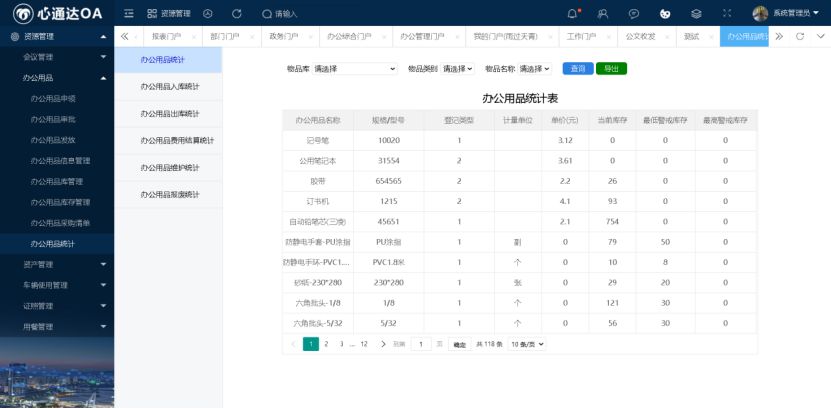This screenshot has height=409, width=831.
Task: Open the notification bell icon
Action: pyautogui.click(x=573, y=14)
